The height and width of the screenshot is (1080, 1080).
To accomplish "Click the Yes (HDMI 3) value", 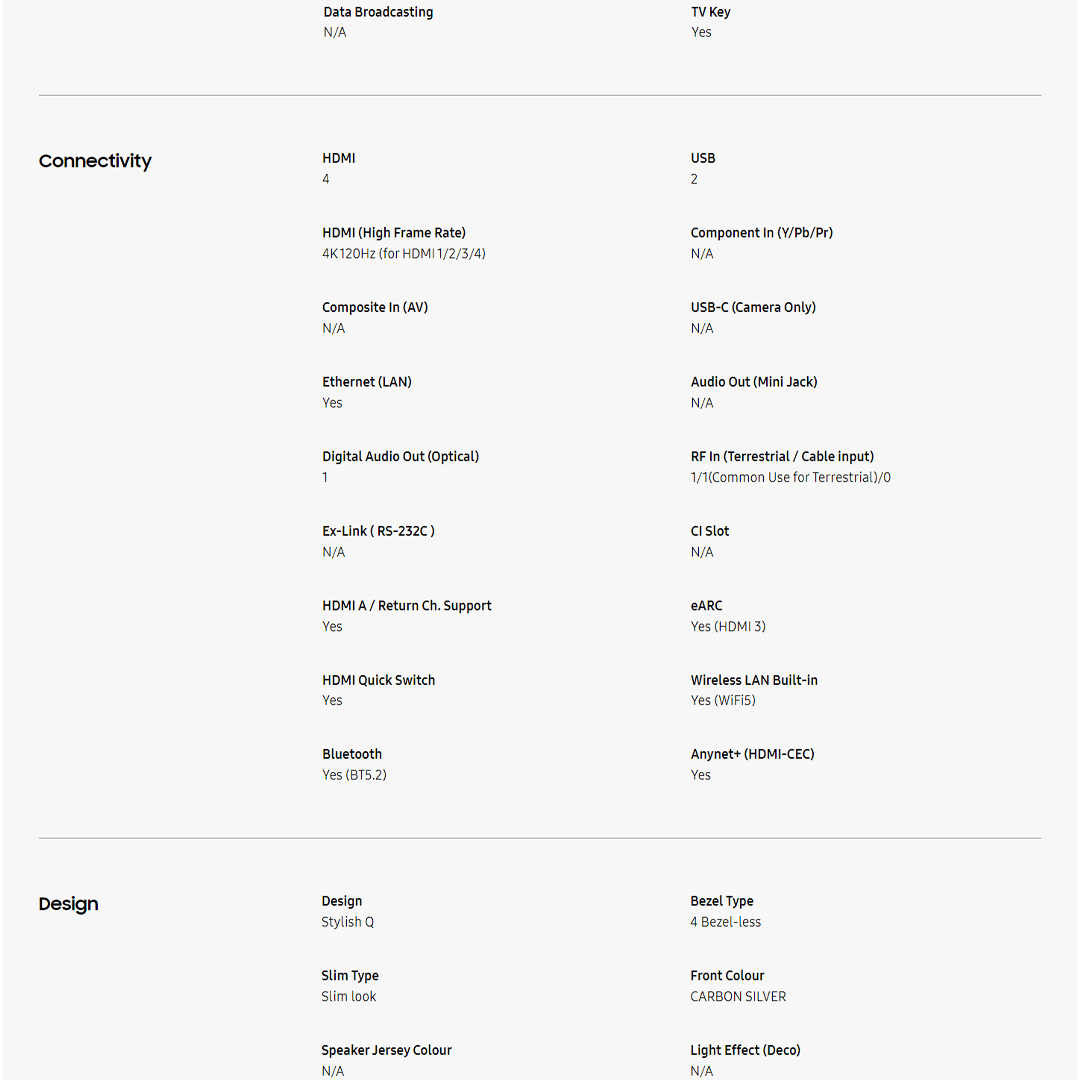I will click(x=728, y=627).
